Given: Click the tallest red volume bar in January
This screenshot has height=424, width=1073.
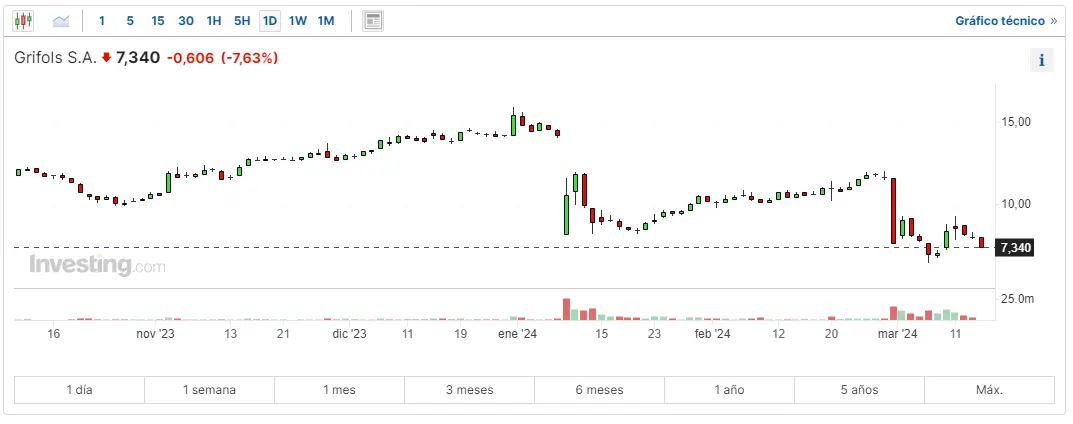Looking at the screenshot, I should pyautogui.click(x=567, y=309).
